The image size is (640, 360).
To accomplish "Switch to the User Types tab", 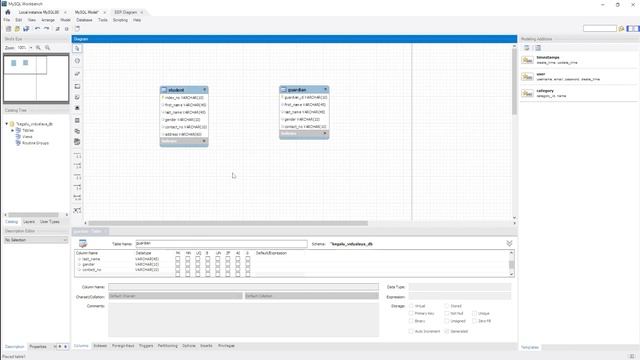I will click(50, 222).
